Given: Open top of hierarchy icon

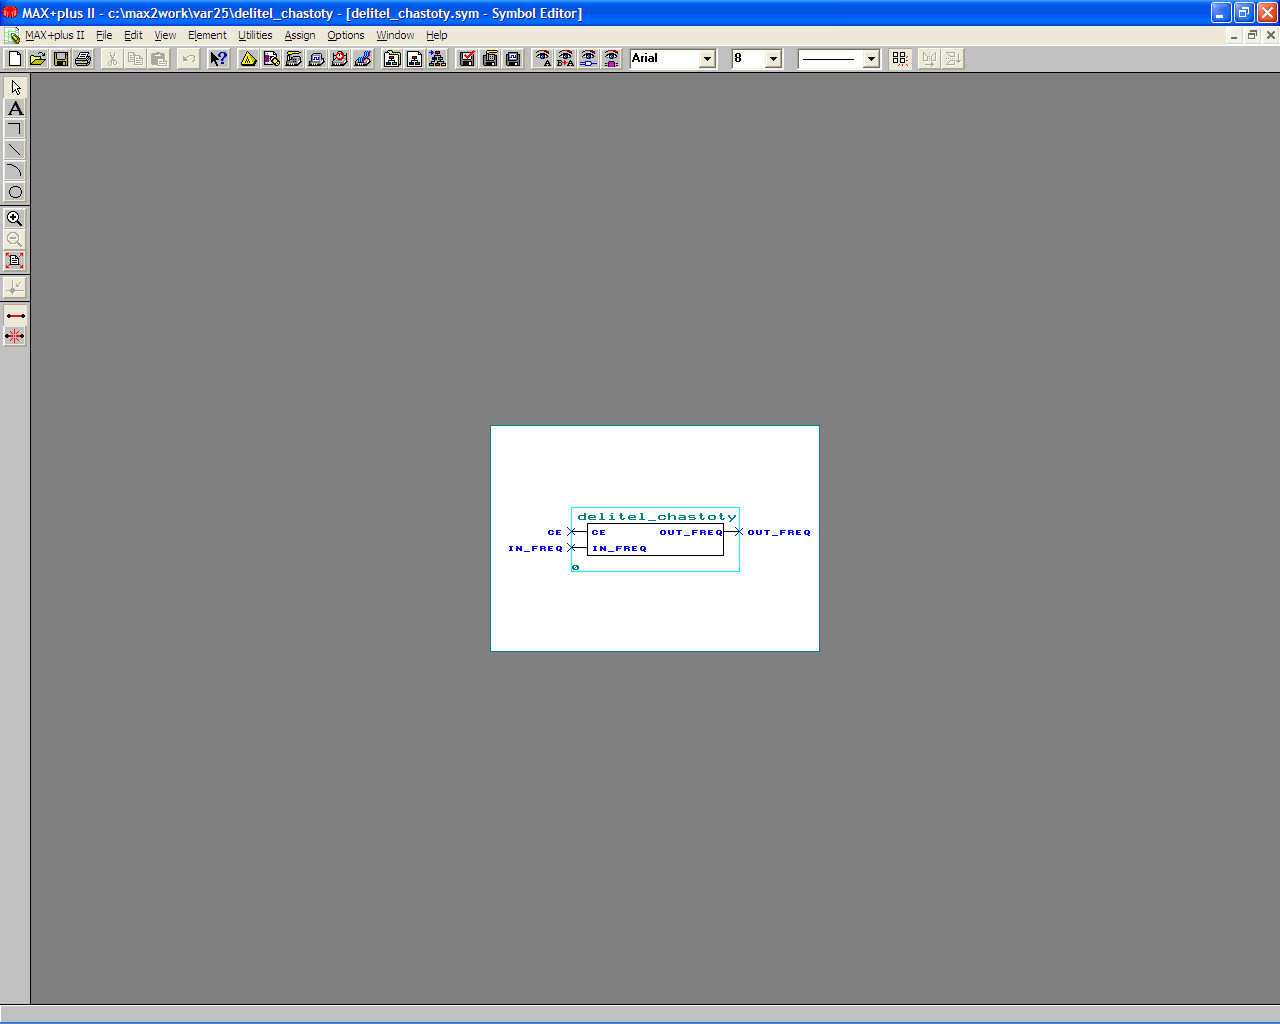Looking at the screenshot, I should 438,59.
